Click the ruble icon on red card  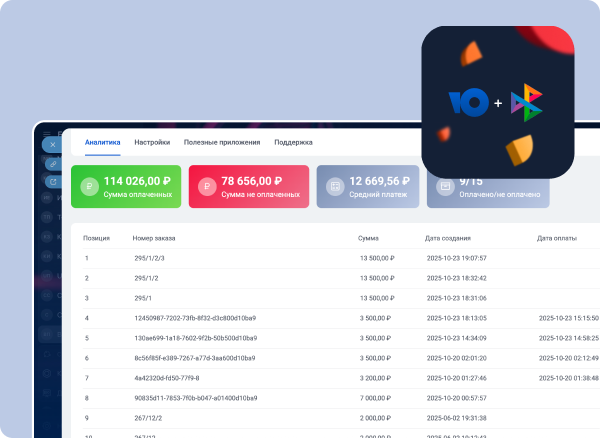[x=206, y=187]
